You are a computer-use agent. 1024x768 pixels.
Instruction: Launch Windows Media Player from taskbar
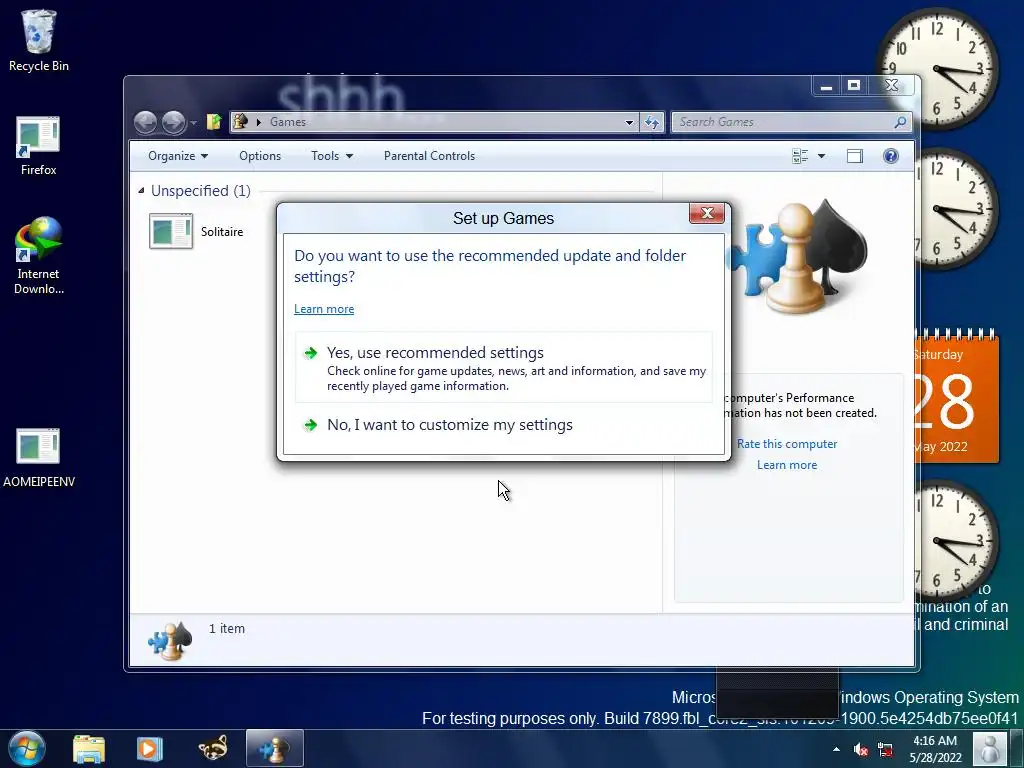click(x=149, y=749)
